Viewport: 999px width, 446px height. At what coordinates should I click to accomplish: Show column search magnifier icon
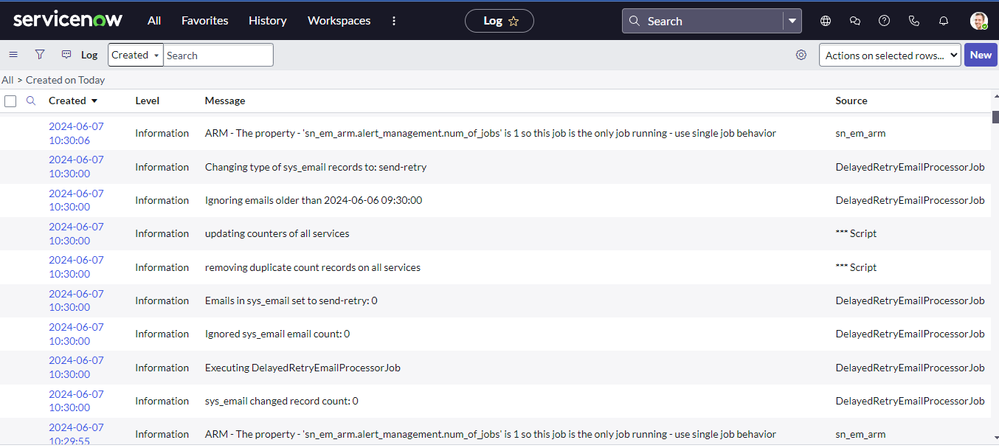pyautogui.click(x=31, y=101)
